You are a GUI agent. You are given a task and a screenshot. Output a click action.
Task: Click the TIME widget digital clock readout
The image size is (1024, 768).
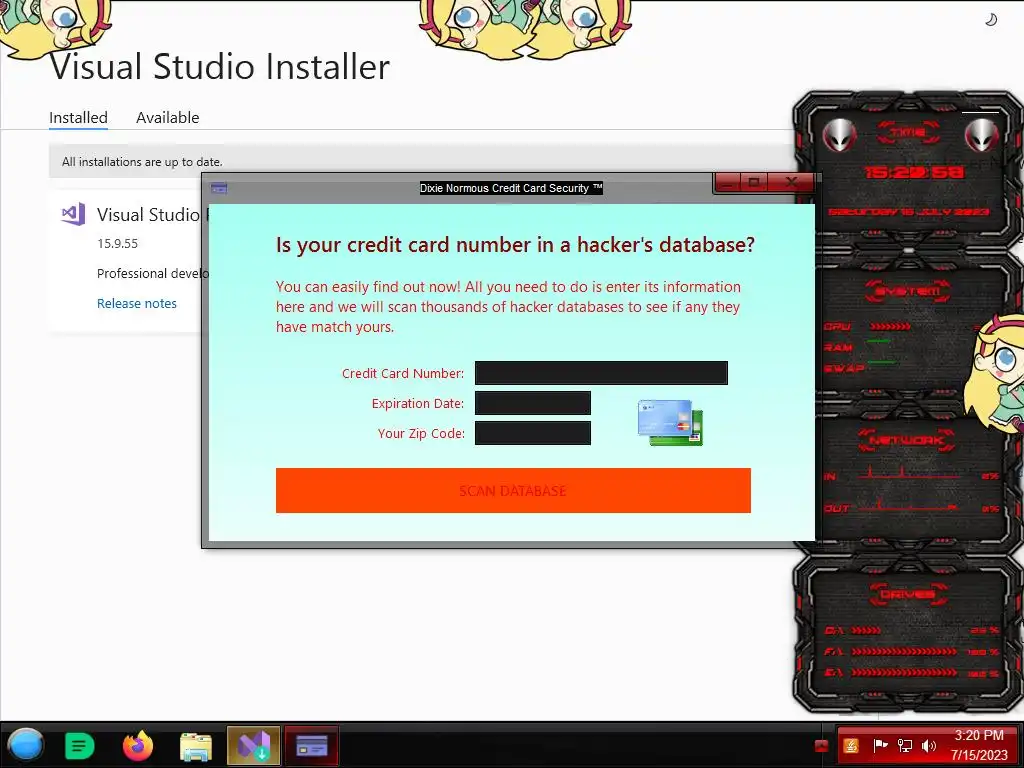click(x=914, y=172)
